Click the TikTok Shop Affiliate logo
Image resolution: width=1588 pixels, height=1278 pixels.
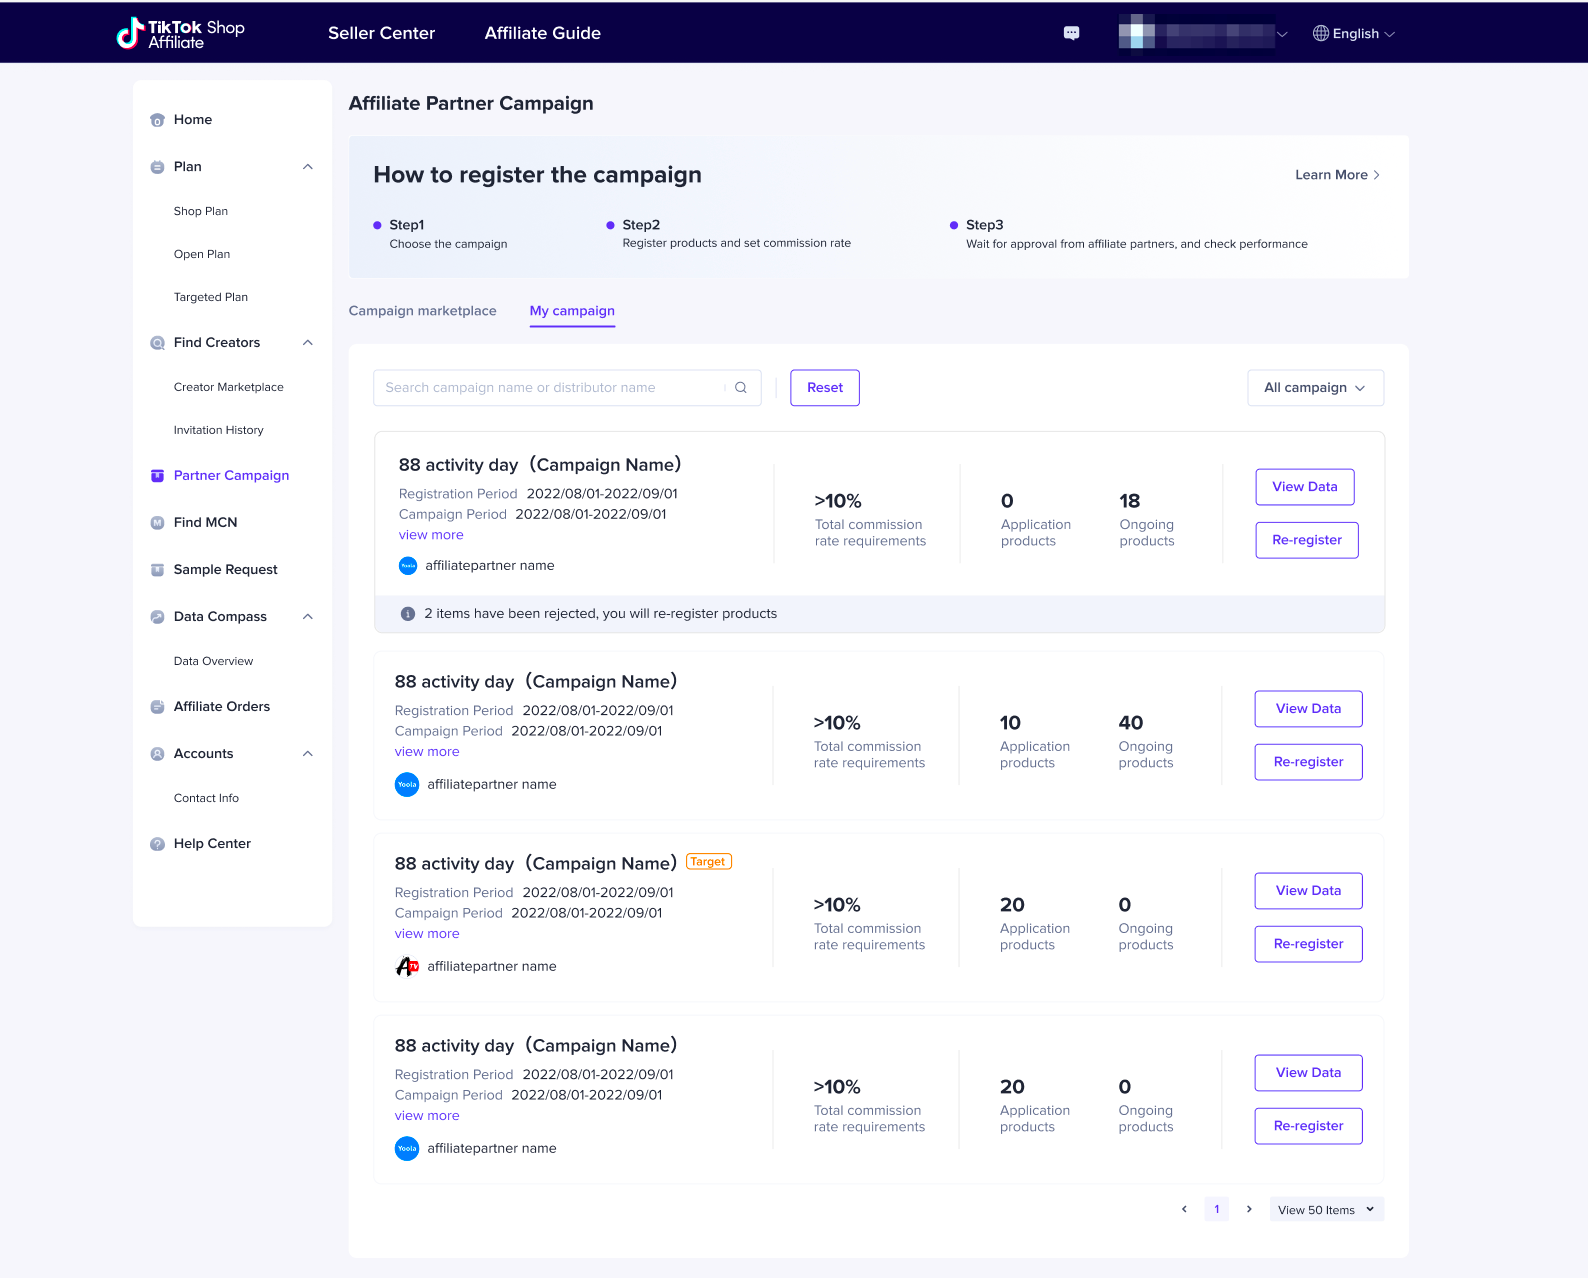(181, 33)
